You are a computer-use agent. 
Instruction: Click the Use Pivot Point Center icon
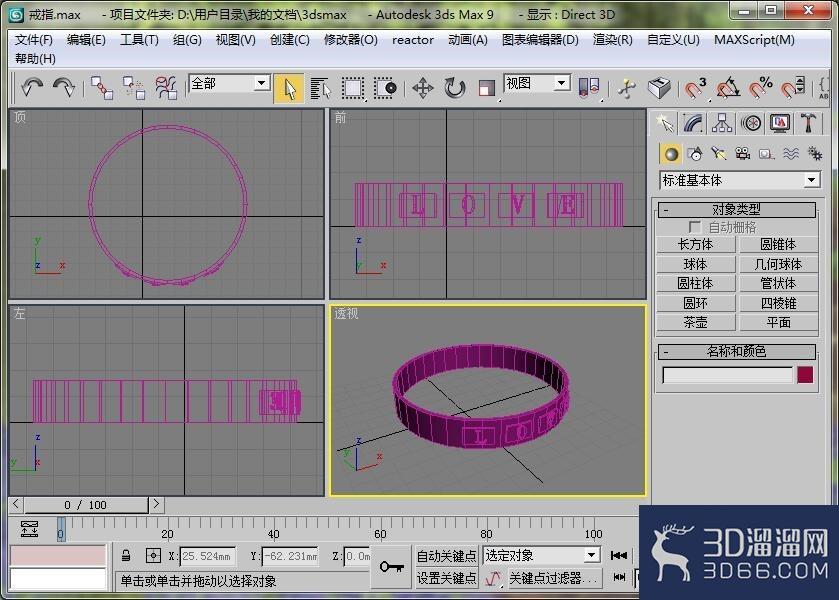coord(589,88)
